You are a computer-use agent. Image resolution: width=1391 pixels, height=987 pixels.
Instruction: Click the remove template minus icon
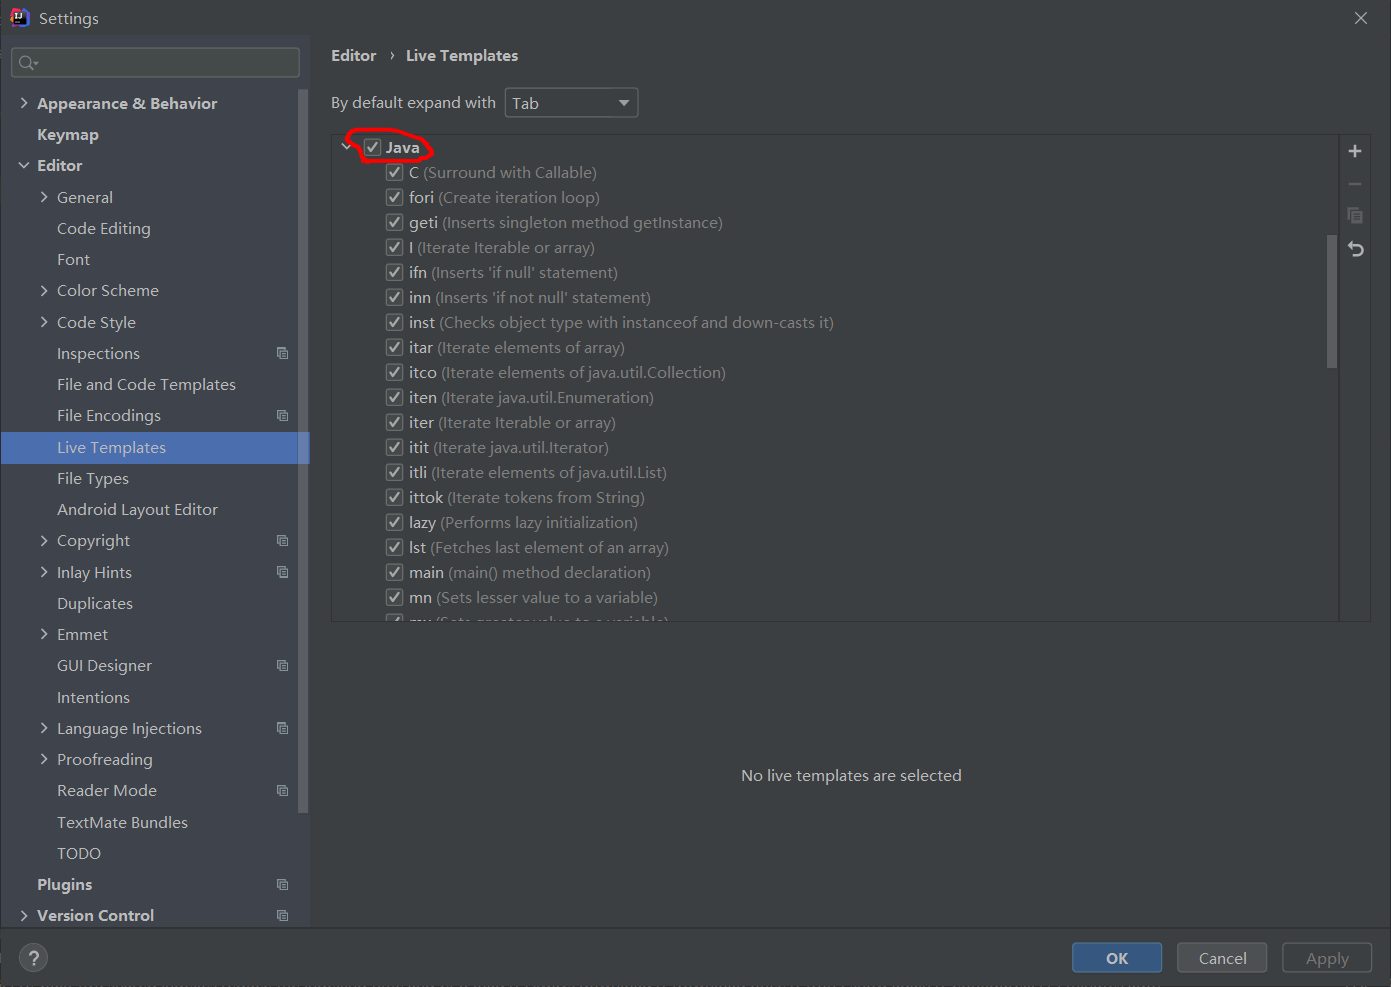[x=1355, y=184]
